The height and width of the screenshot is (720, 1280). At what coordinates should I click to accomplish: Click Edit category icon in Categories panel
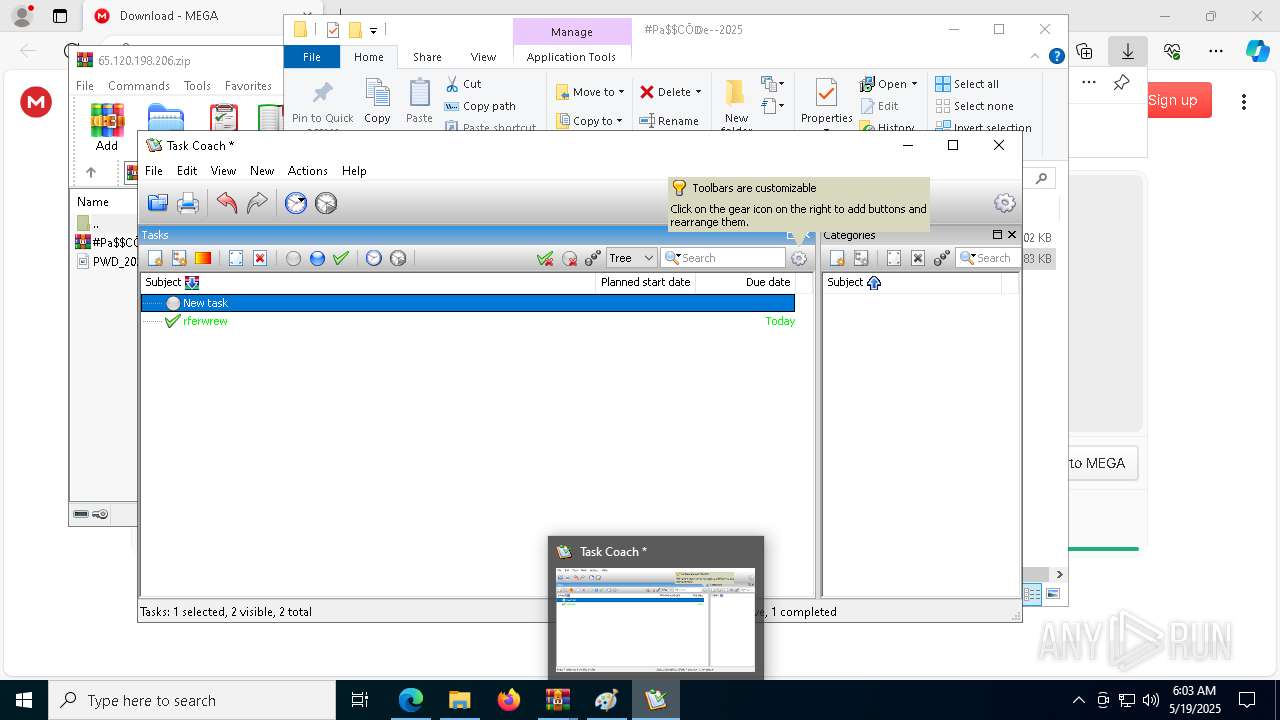click(894, 258)
